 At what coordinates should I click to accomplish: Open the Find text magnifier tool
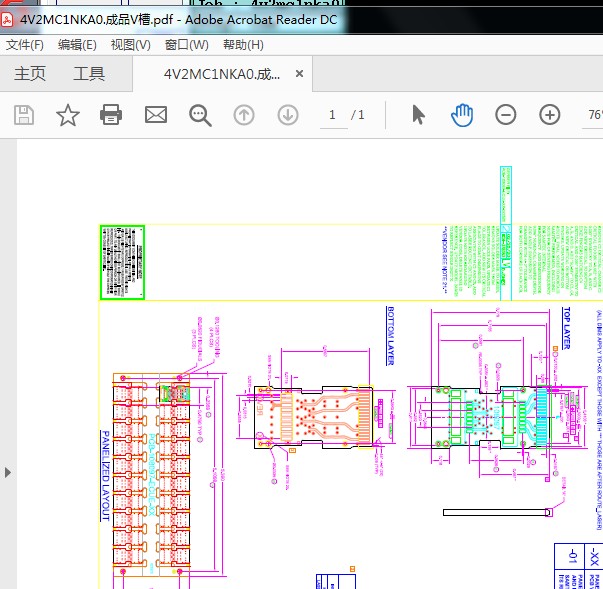point(200,115)
